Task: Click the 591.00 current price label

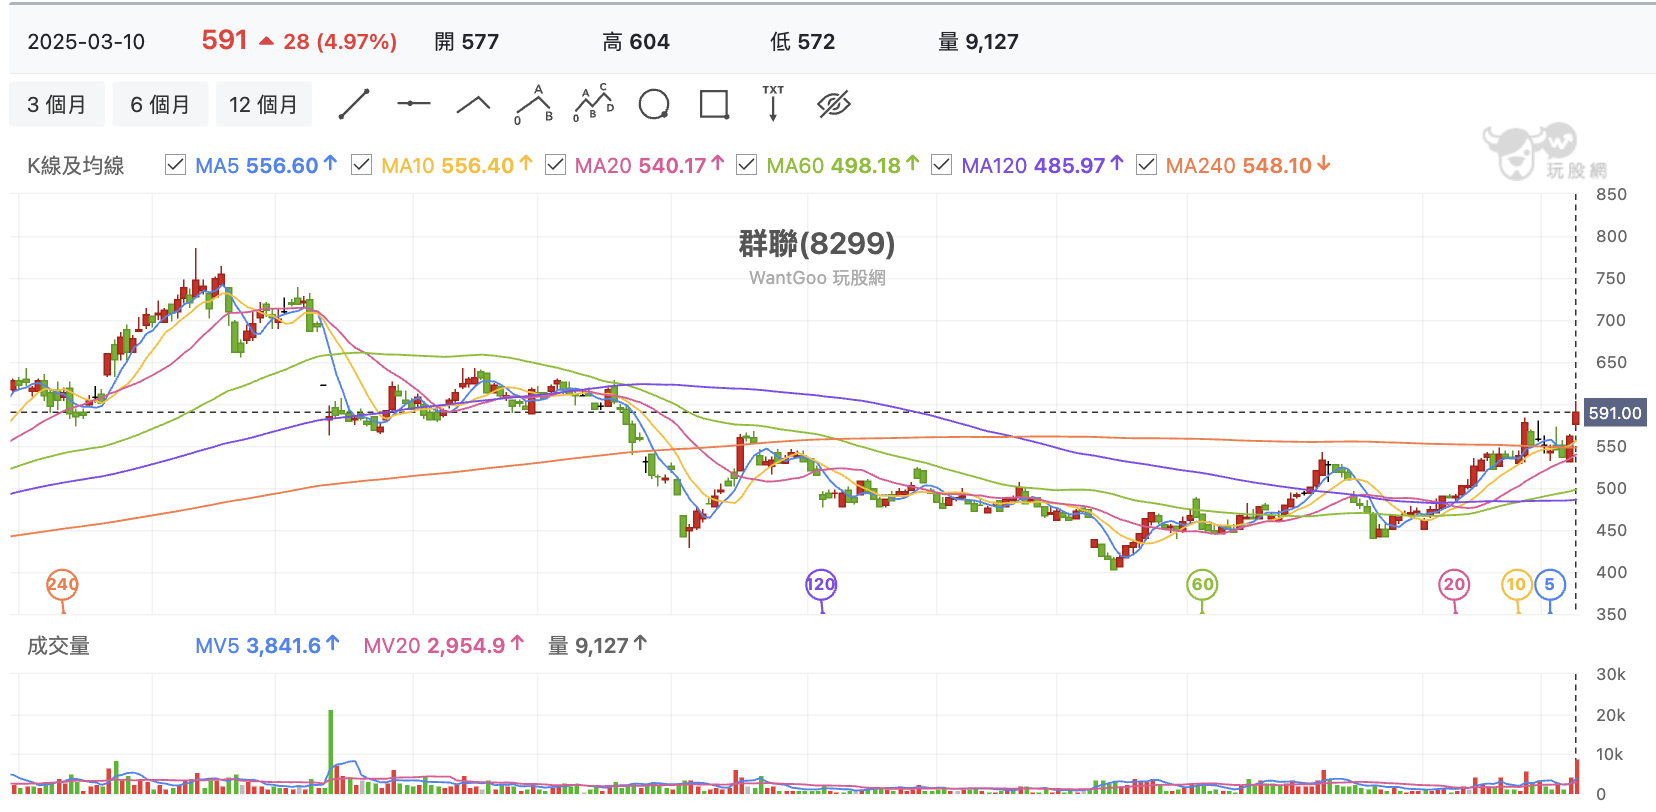Action: click(x=1615, y=413)
